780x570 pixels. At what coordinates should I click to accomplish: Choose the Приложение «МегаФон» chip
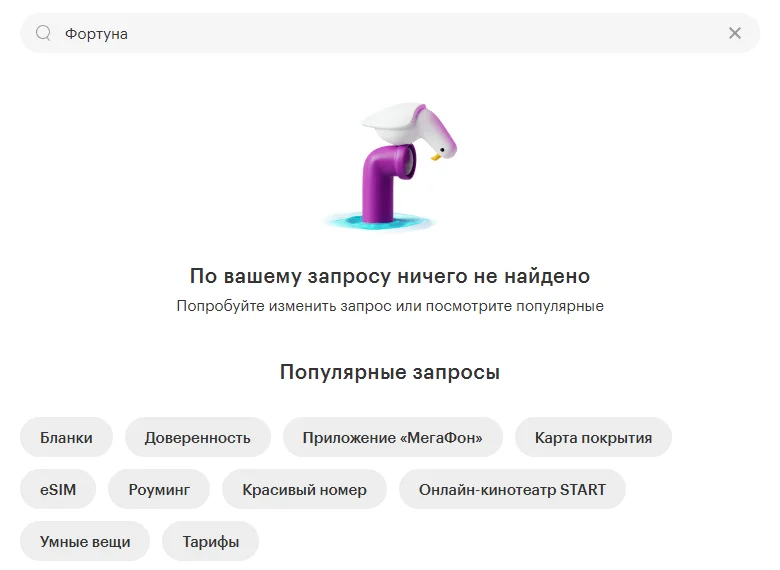click(392, 437)
